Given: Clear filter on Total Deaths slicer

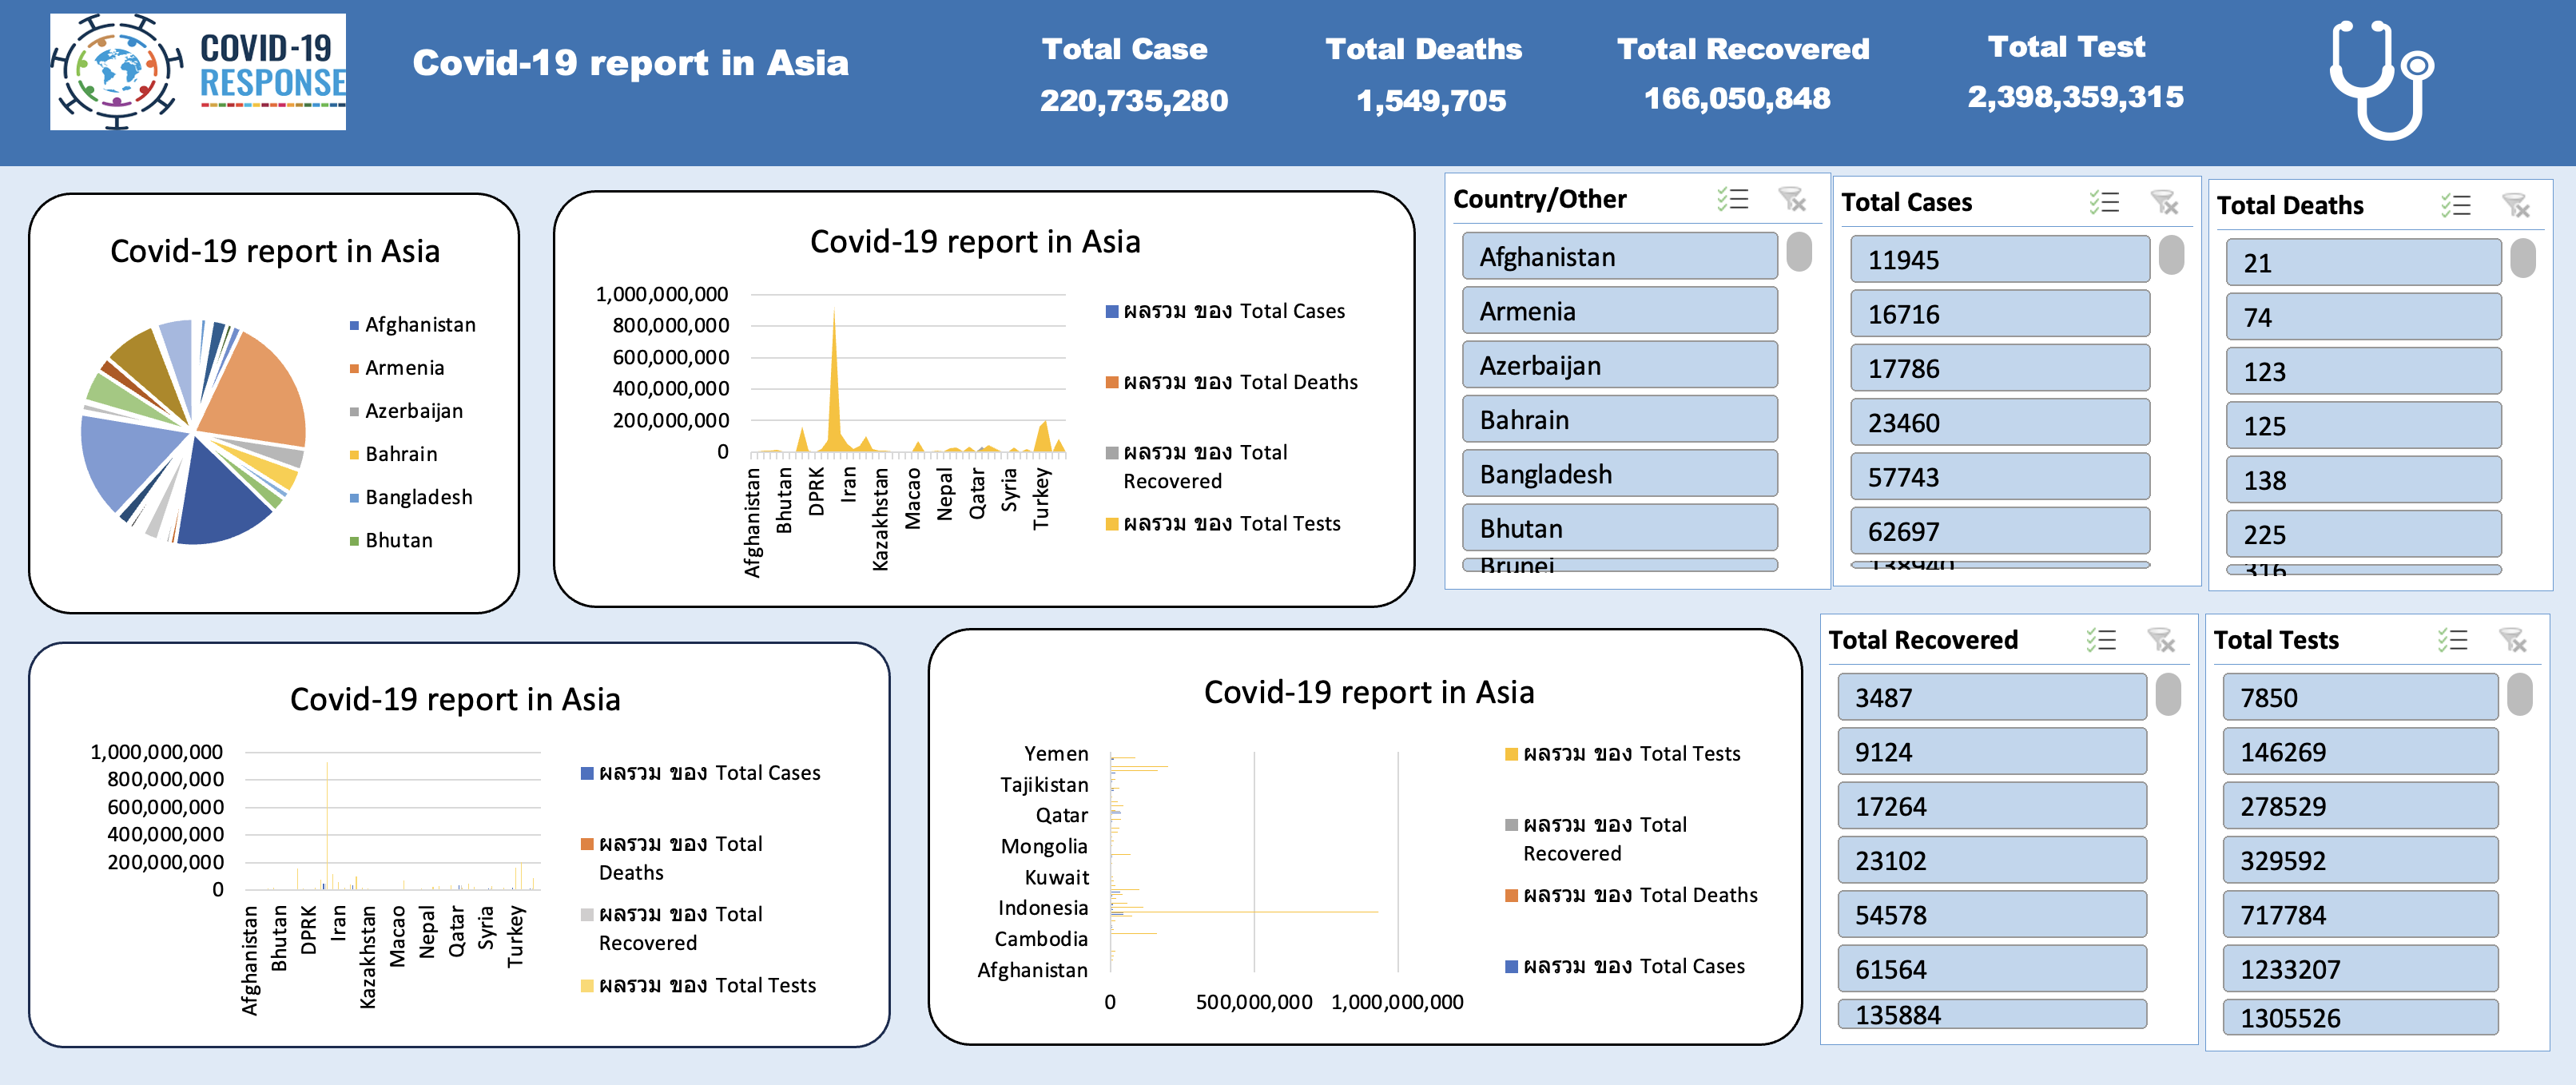Looking at the screenshot, I should pos(2515,205).
